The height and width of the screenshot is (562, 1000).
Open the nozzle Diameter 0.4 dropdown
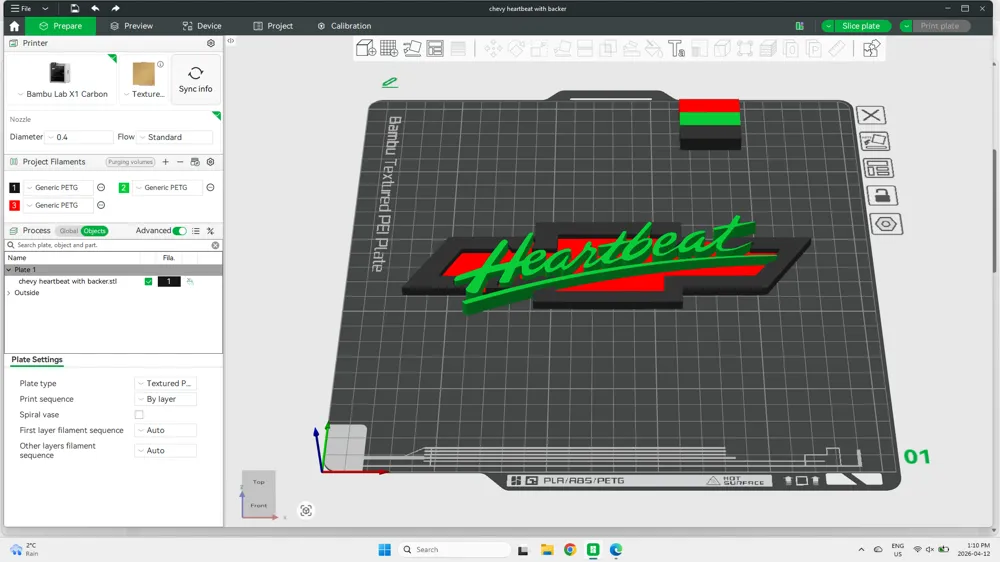tap(78, 137)
